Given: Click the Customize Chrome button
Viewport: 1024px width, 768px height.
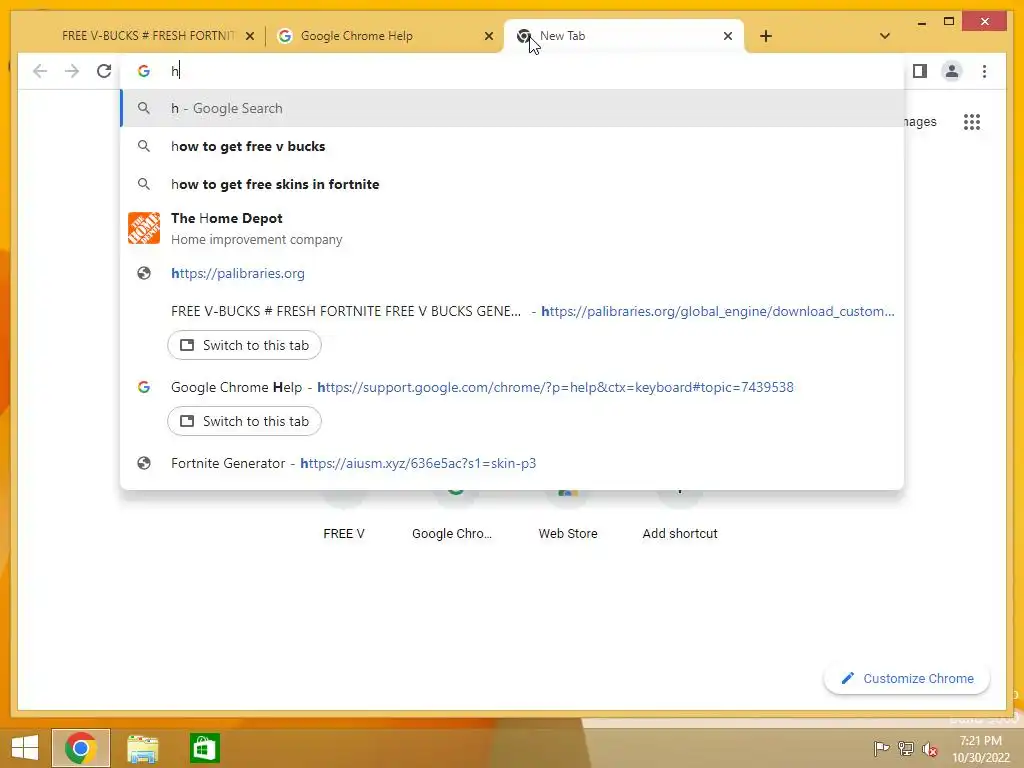Looking at the screenshot, I should click(907, 679).
